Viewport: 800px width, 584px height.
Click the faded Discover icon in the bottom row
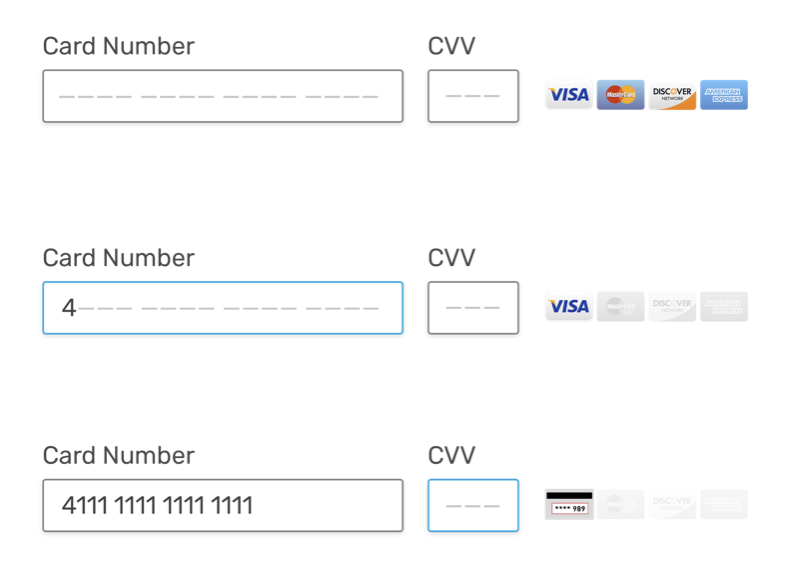[672, 504]
